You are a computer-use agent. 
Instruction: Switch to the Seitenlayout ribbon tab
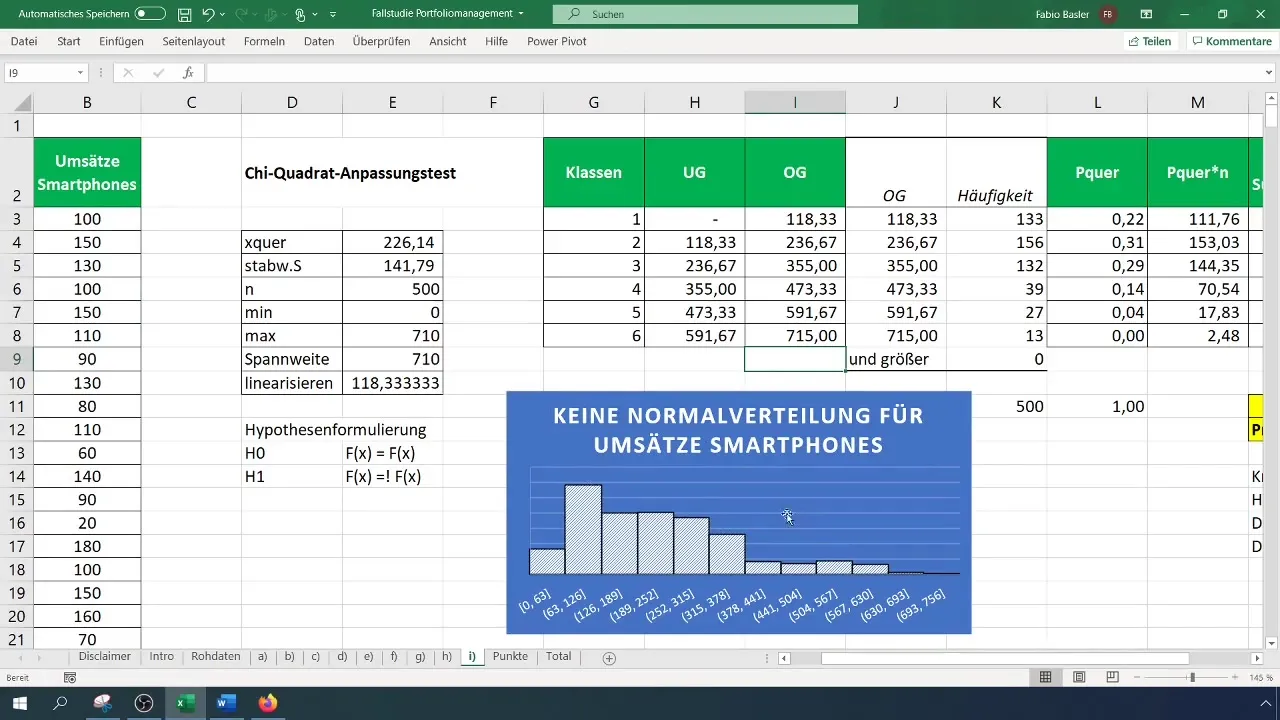coord(192,41)
